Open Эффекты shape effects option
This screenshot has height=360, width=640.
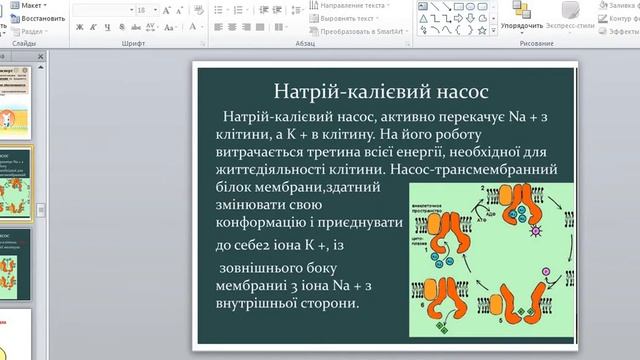pos(618,31)
